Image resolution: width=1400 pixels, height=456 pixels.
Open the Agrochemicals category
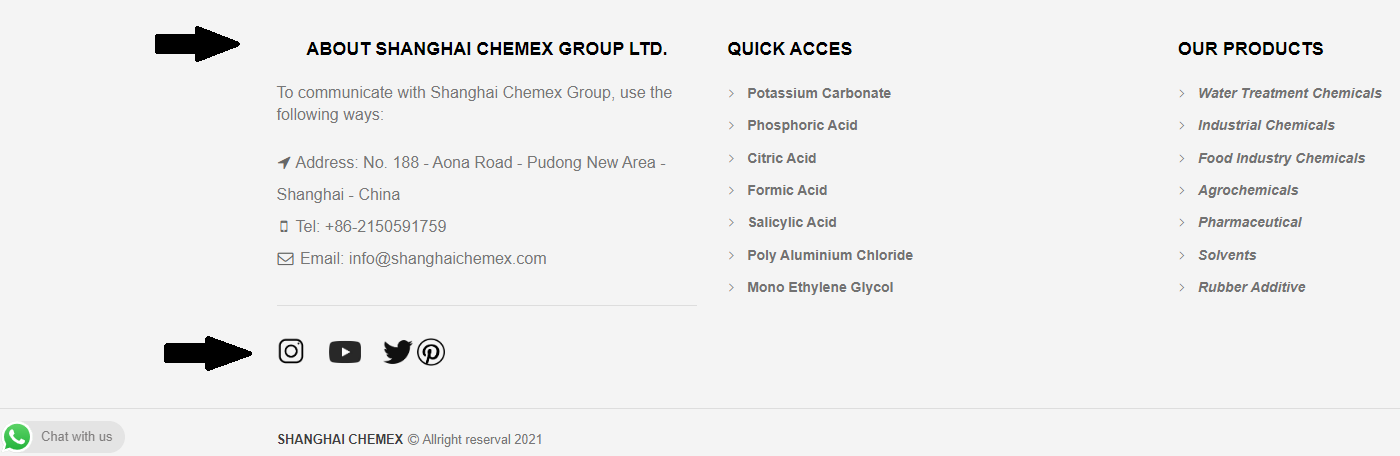pos(1248,190)
